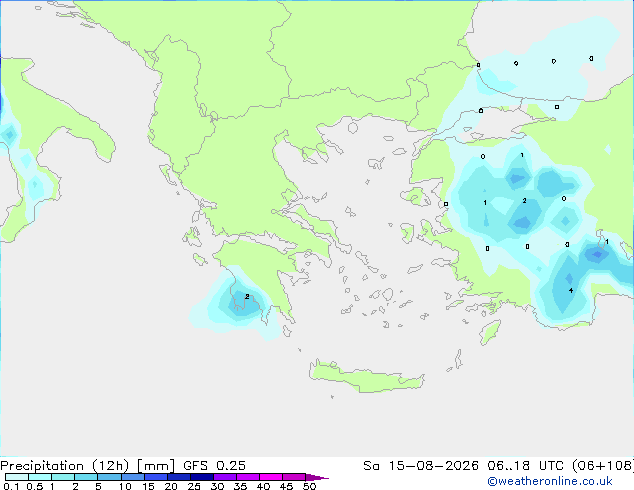Click the '[mm]' unit label
The image size is (634, 490).
[156, 466]
